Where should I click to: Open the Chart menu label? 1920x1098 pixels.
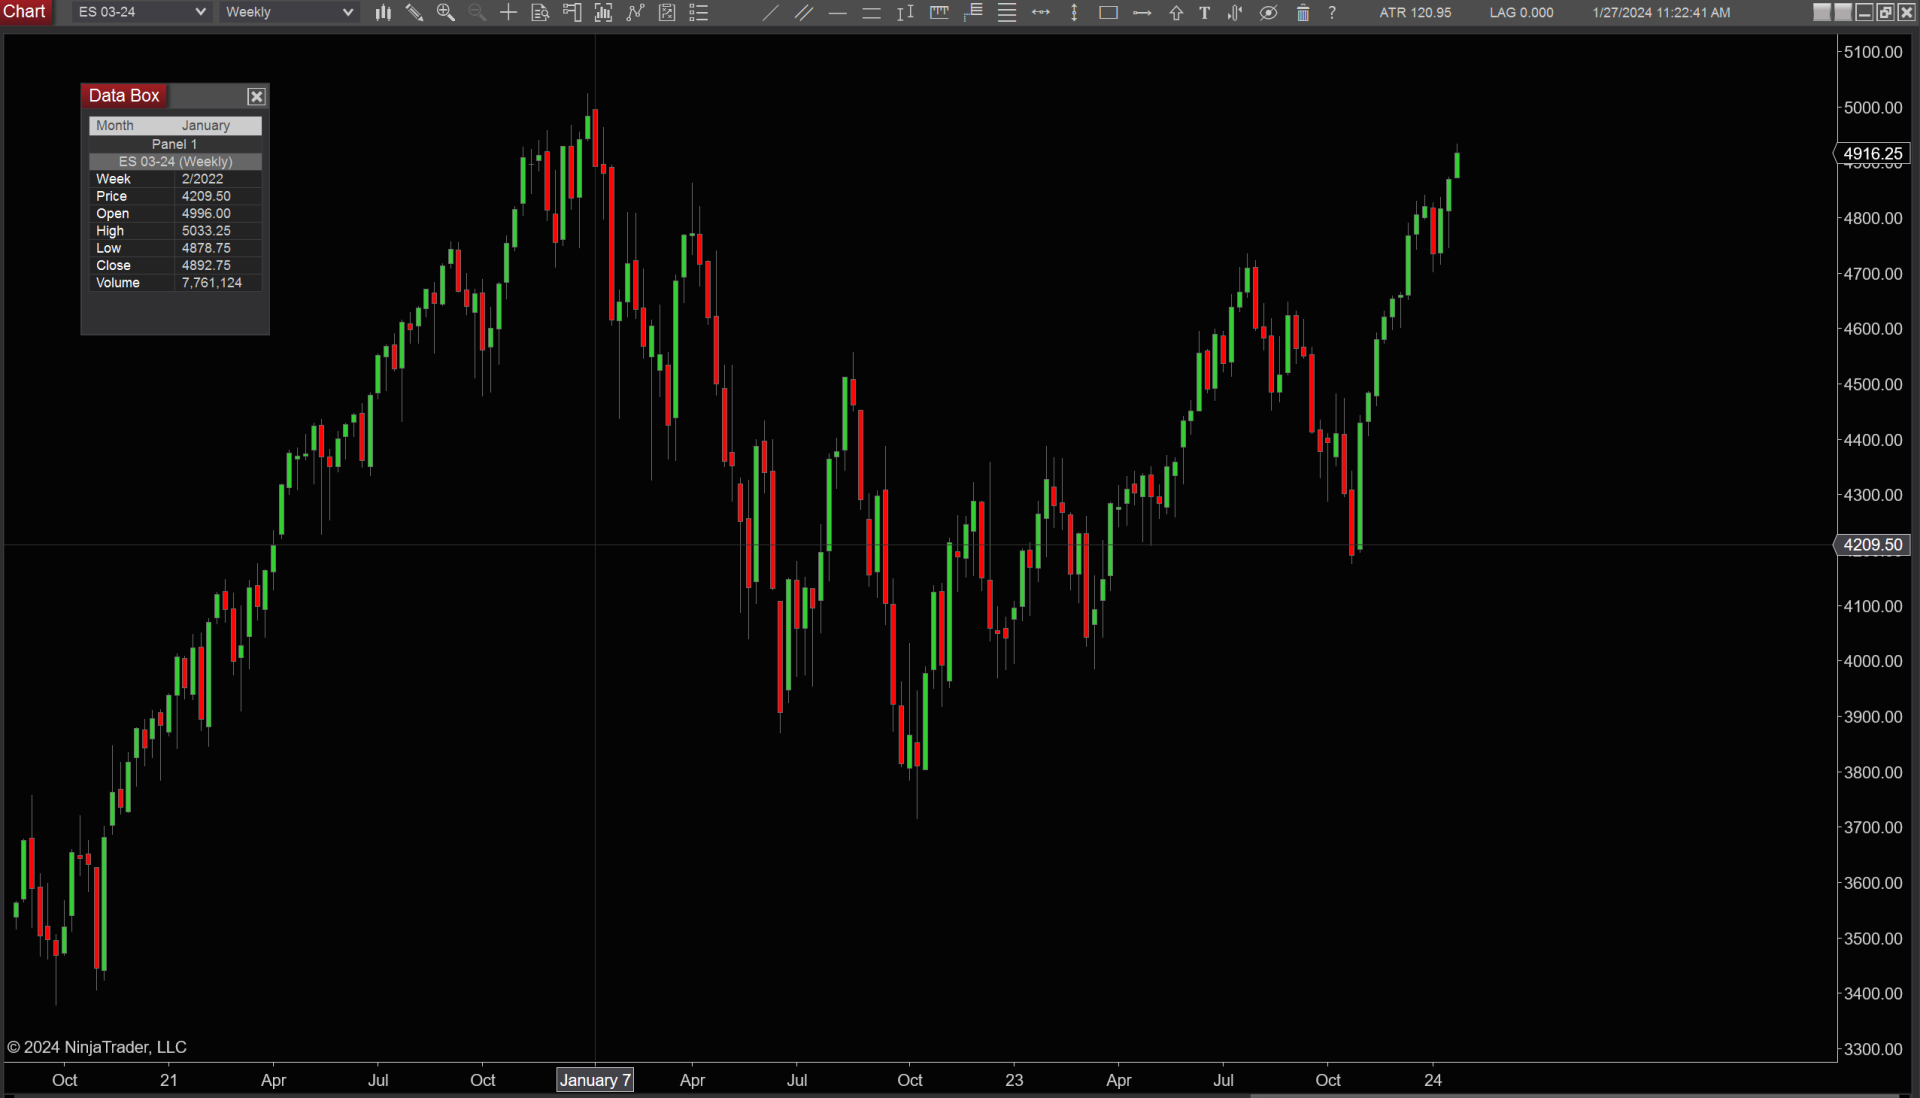click(25, 11)
